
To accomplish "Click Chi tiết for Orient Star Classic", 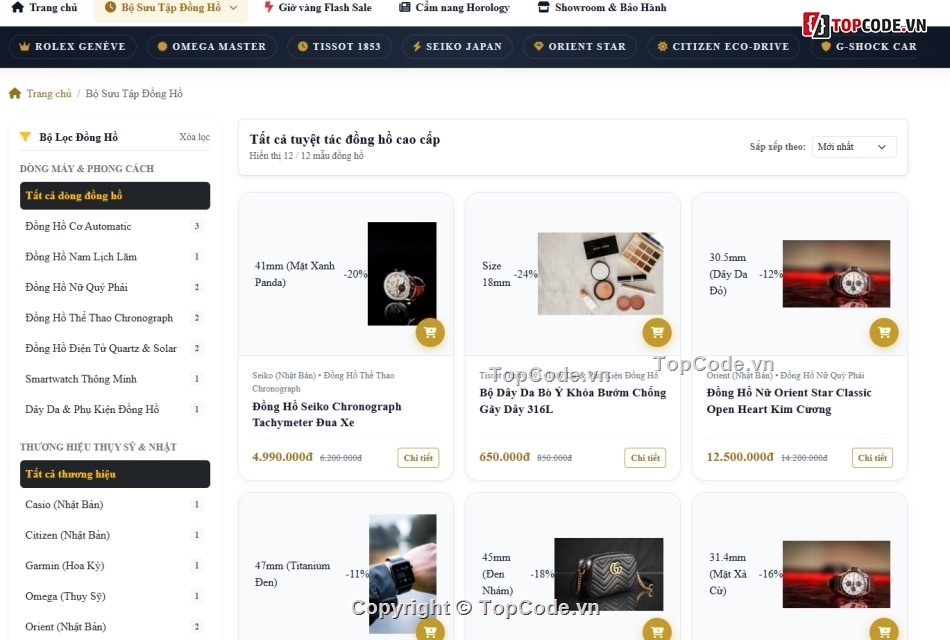I will click(872, 458).
